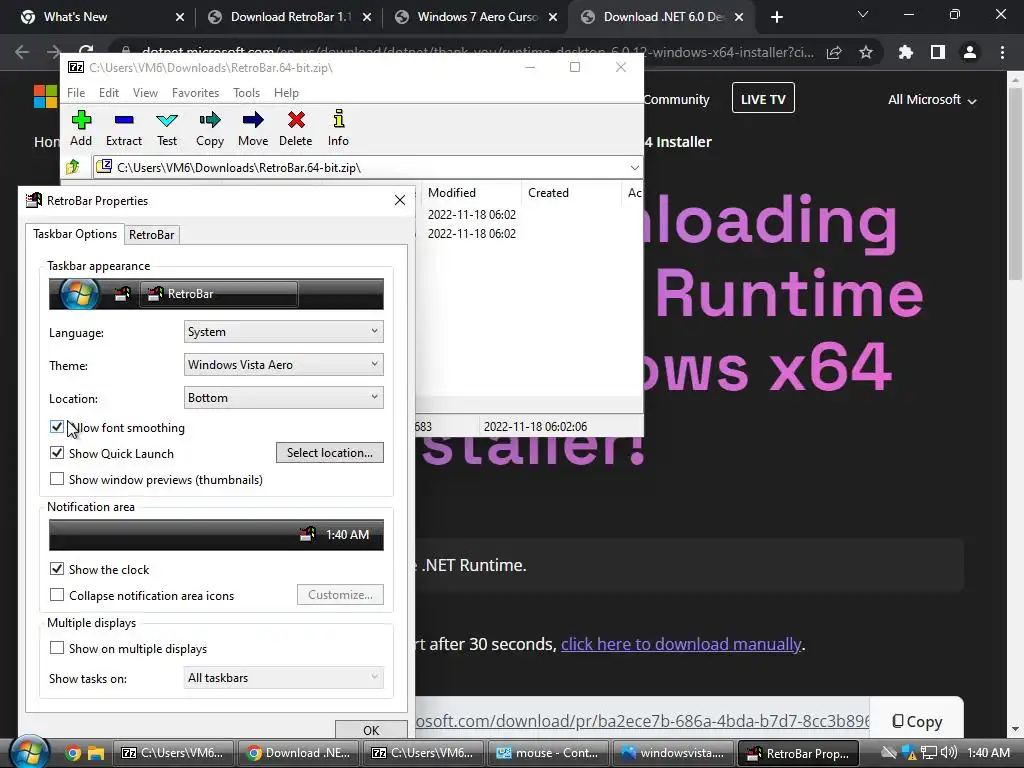Open 'mouse - Cont...' taskbar button
The width and height of the screenshot is (1024, 768).
pos(547,753)
